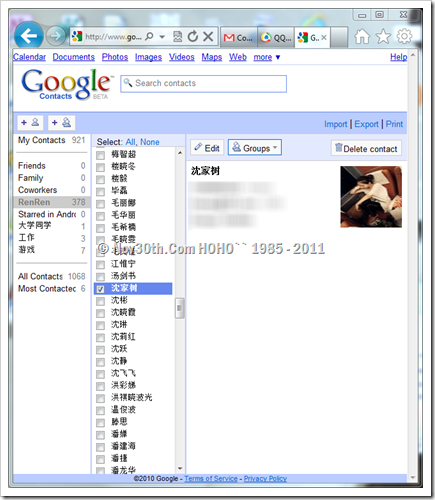Switch to the Gmail 'Co...' tab

point(239,37)
